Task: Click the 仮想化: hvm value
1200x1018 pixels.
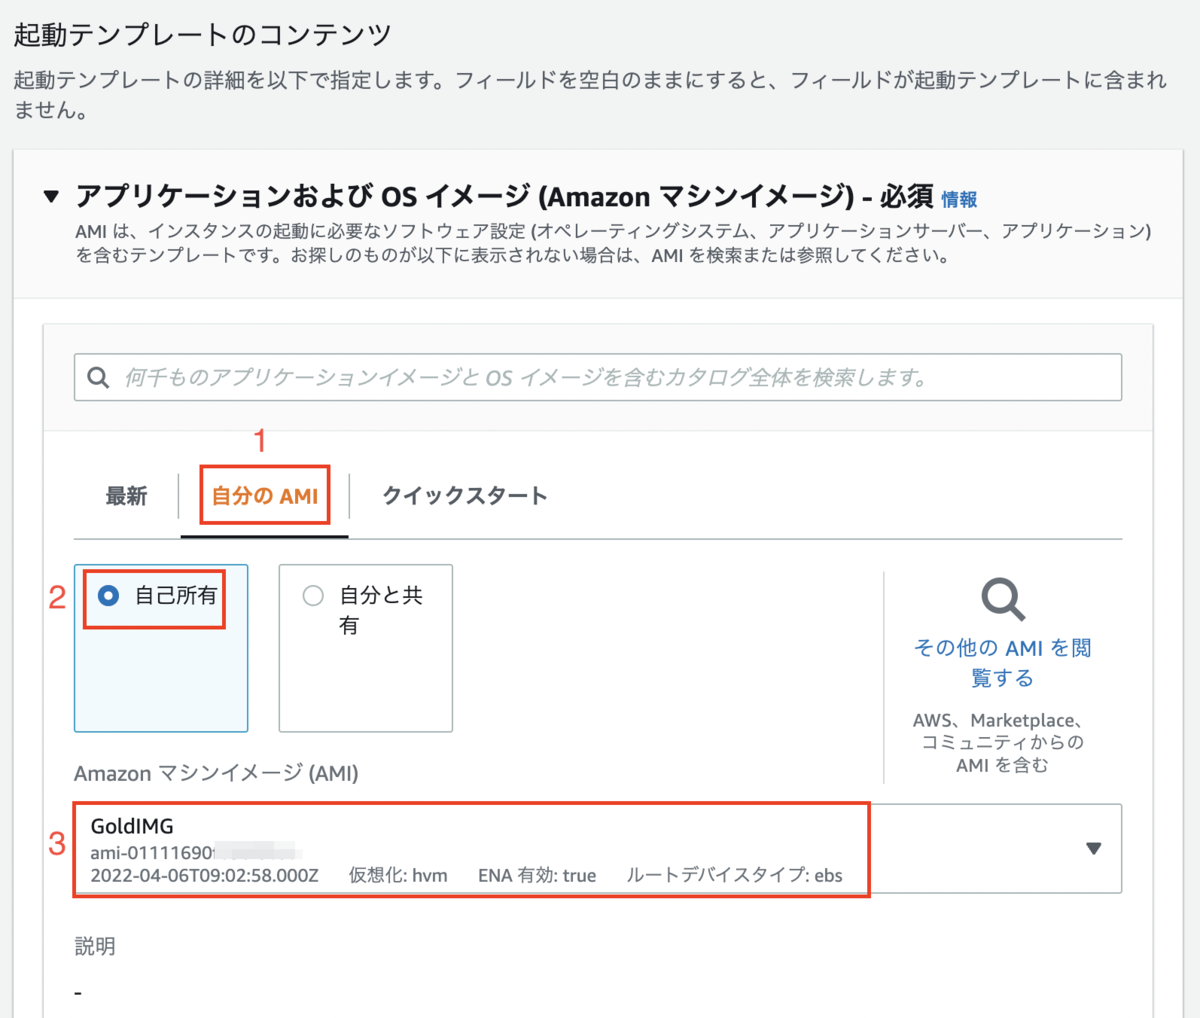Action: pos(398,875)
